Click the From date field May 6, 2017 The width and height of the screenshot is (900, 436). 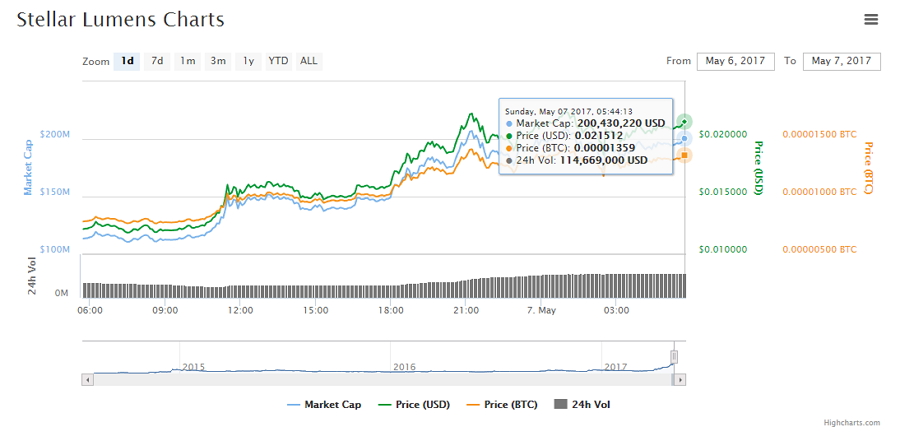pos(735,61)
